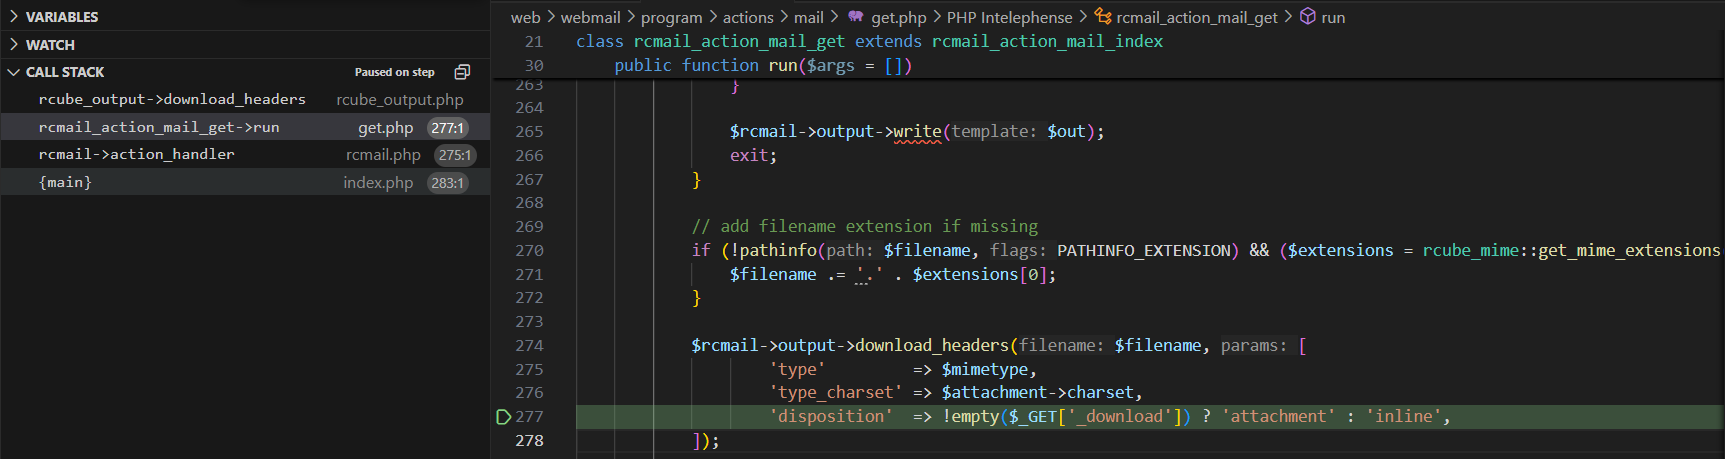This screenshot has width=1725, height=459.
Task: Click "'disposition'" key on line 277
Action: click(x=831, y=417)
